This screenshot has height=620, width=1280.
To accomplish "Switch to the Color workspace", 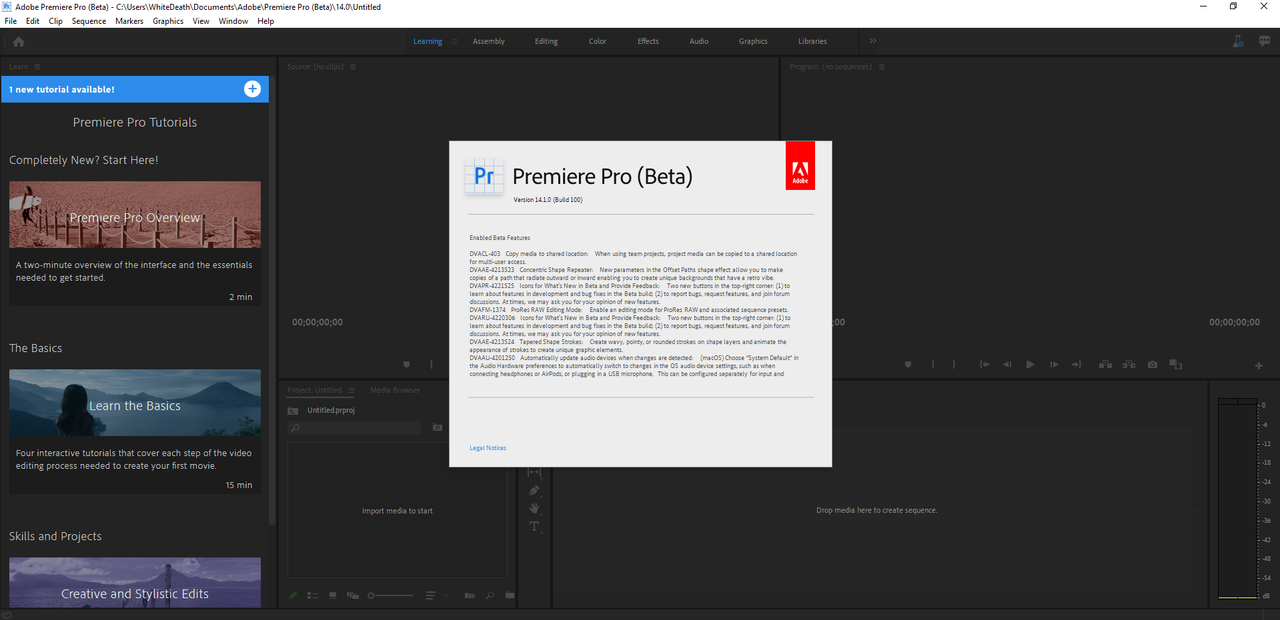I will click(597, 41).
